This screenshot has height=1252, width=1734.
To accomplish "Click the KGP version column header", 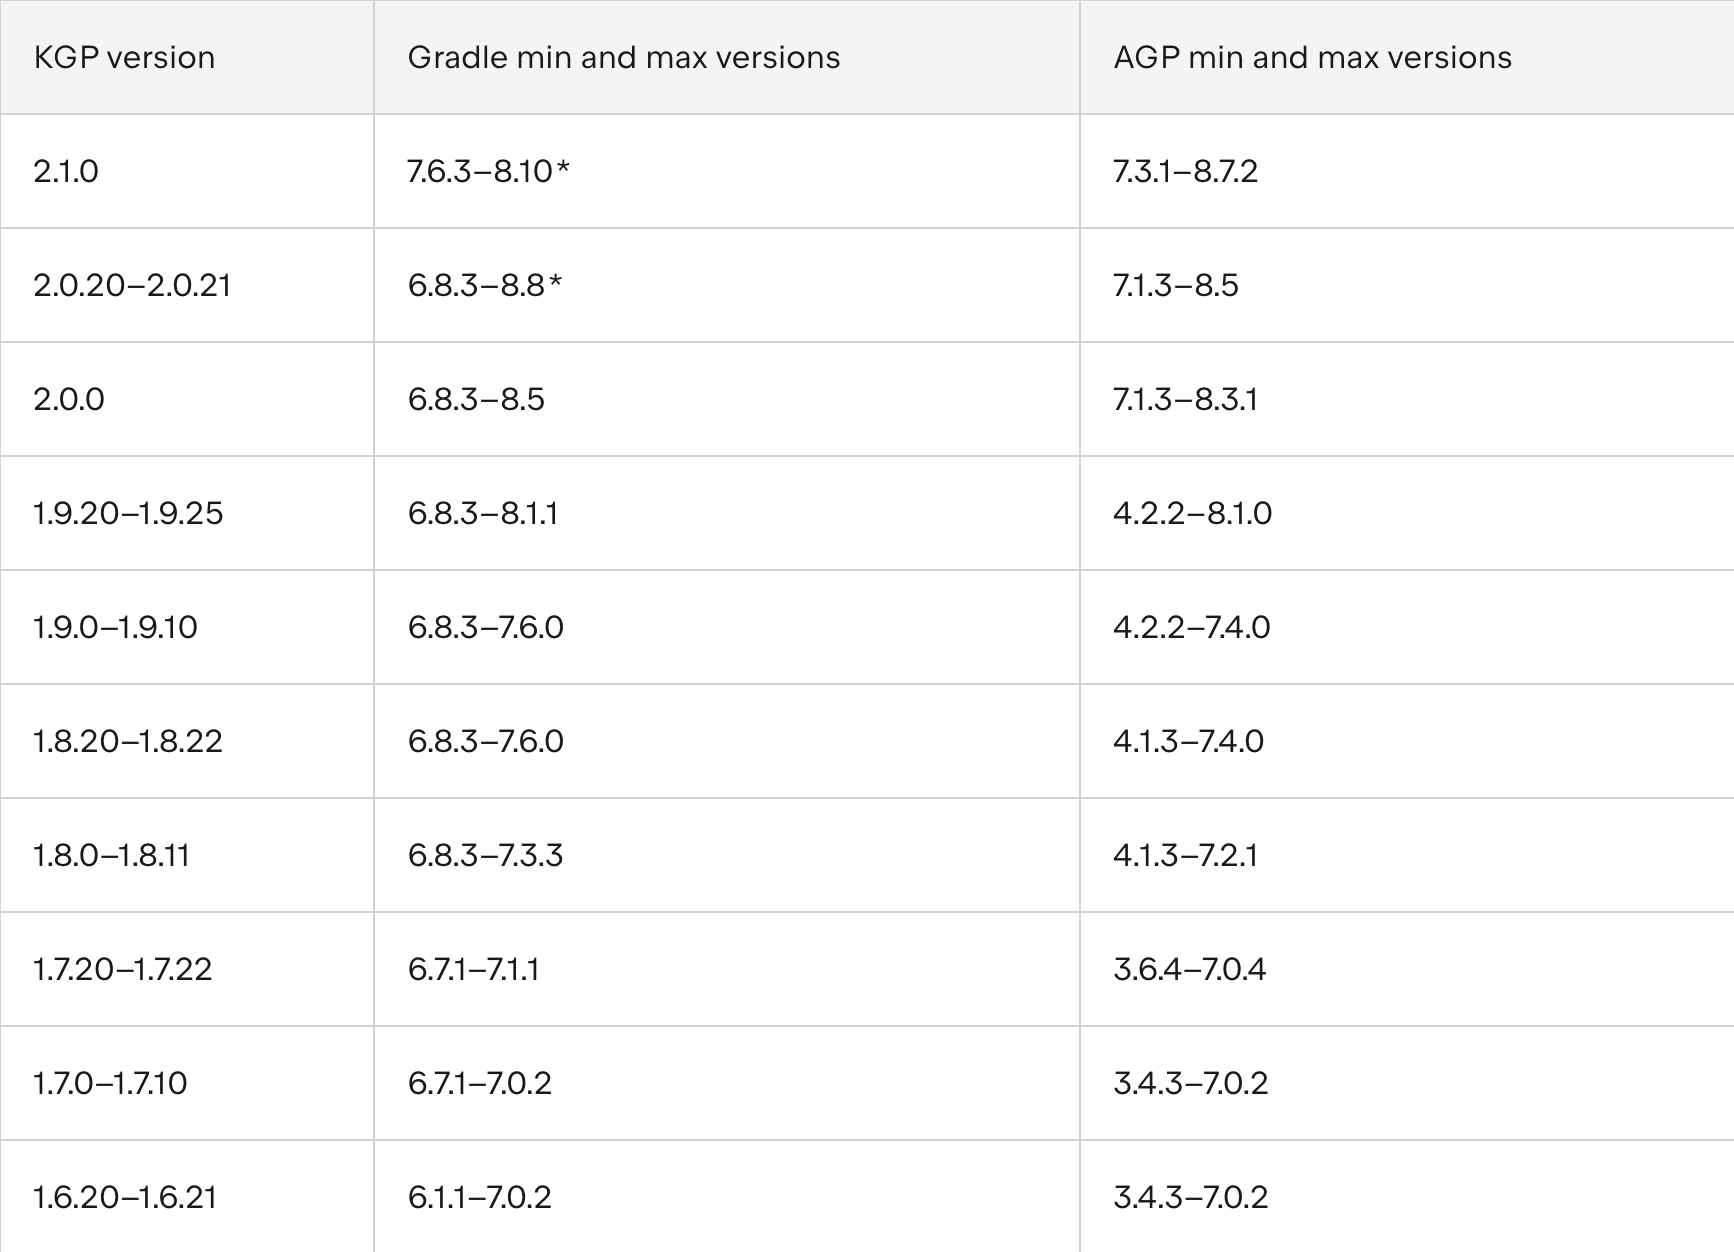I will (187, 57).
